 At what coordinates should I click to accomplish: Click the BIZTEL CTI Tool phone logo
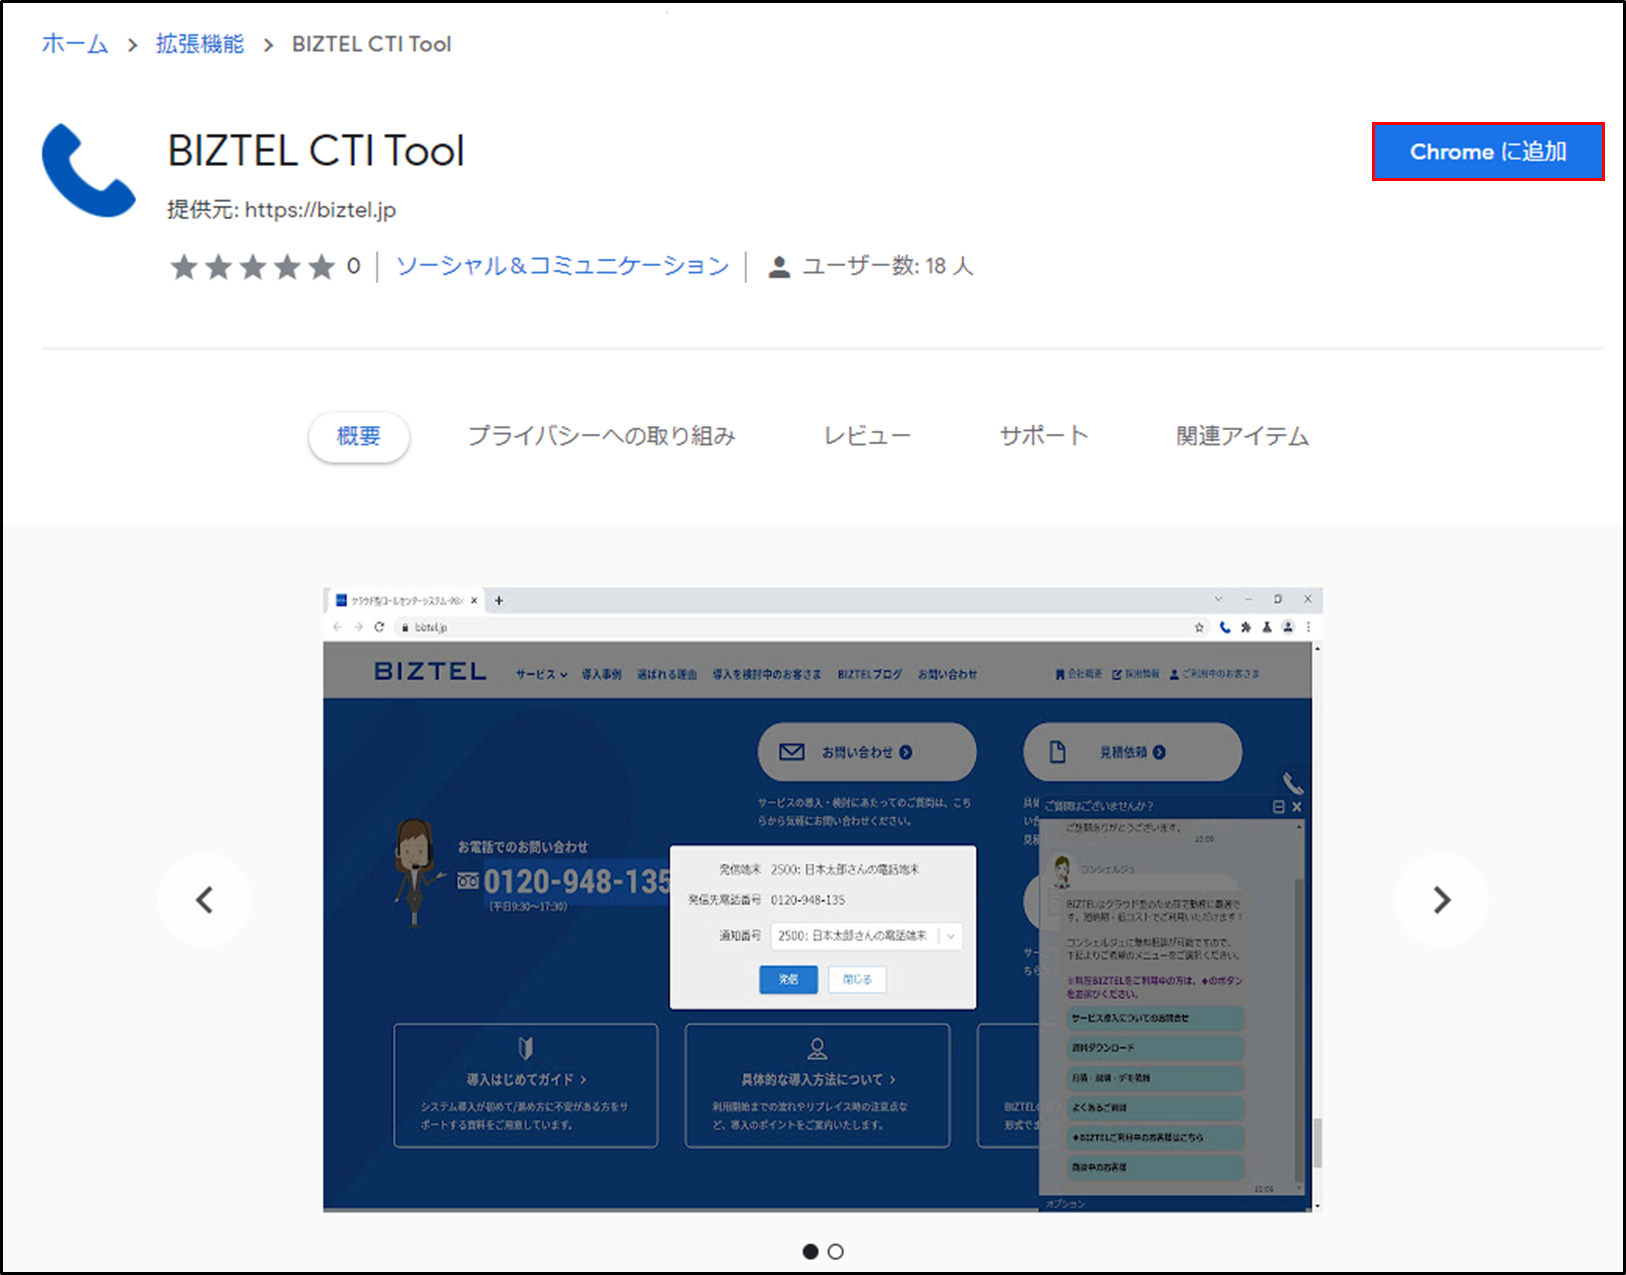pos(88,170)
